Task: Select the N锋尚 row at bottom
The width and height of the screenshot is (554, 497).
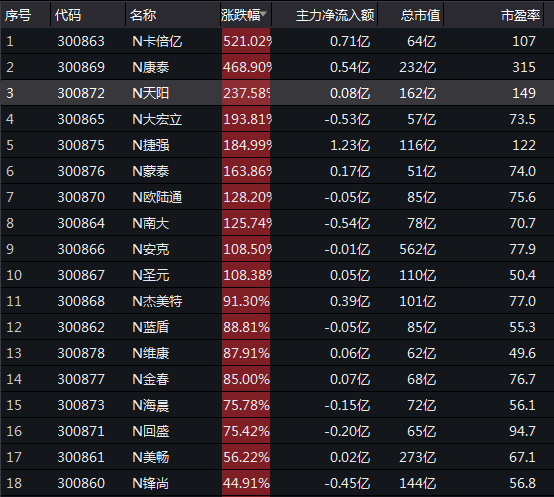Action: pyautogui.click(x=277, y=483)
